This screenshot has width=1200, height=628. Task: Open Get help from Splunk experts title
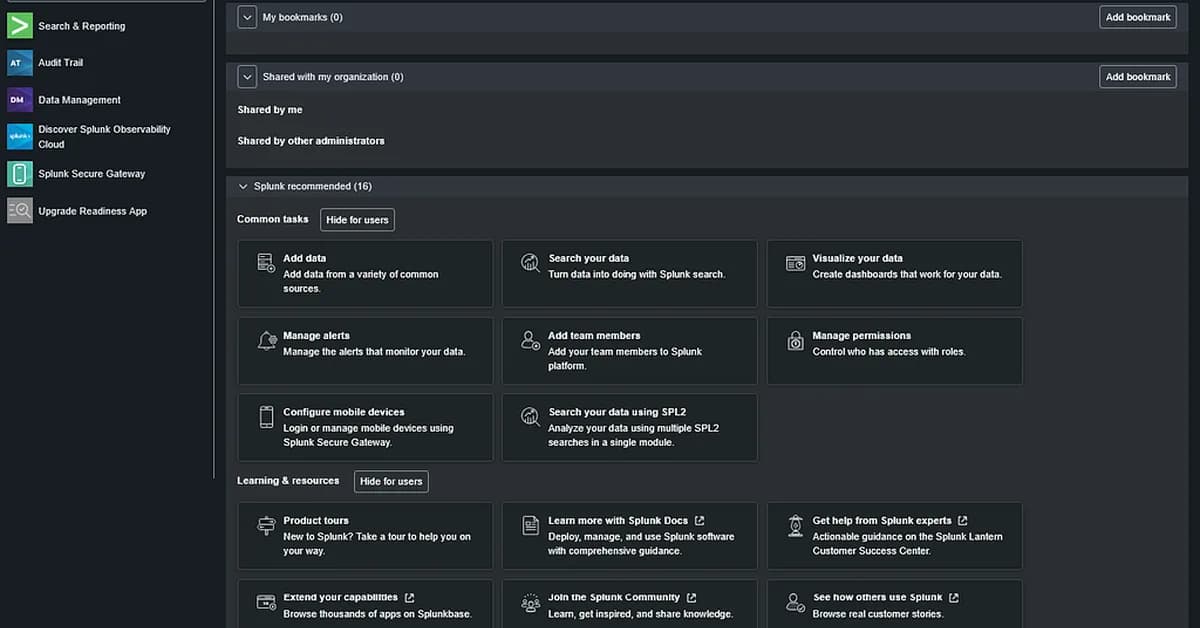pyautogui.click(x=883, y=521)
